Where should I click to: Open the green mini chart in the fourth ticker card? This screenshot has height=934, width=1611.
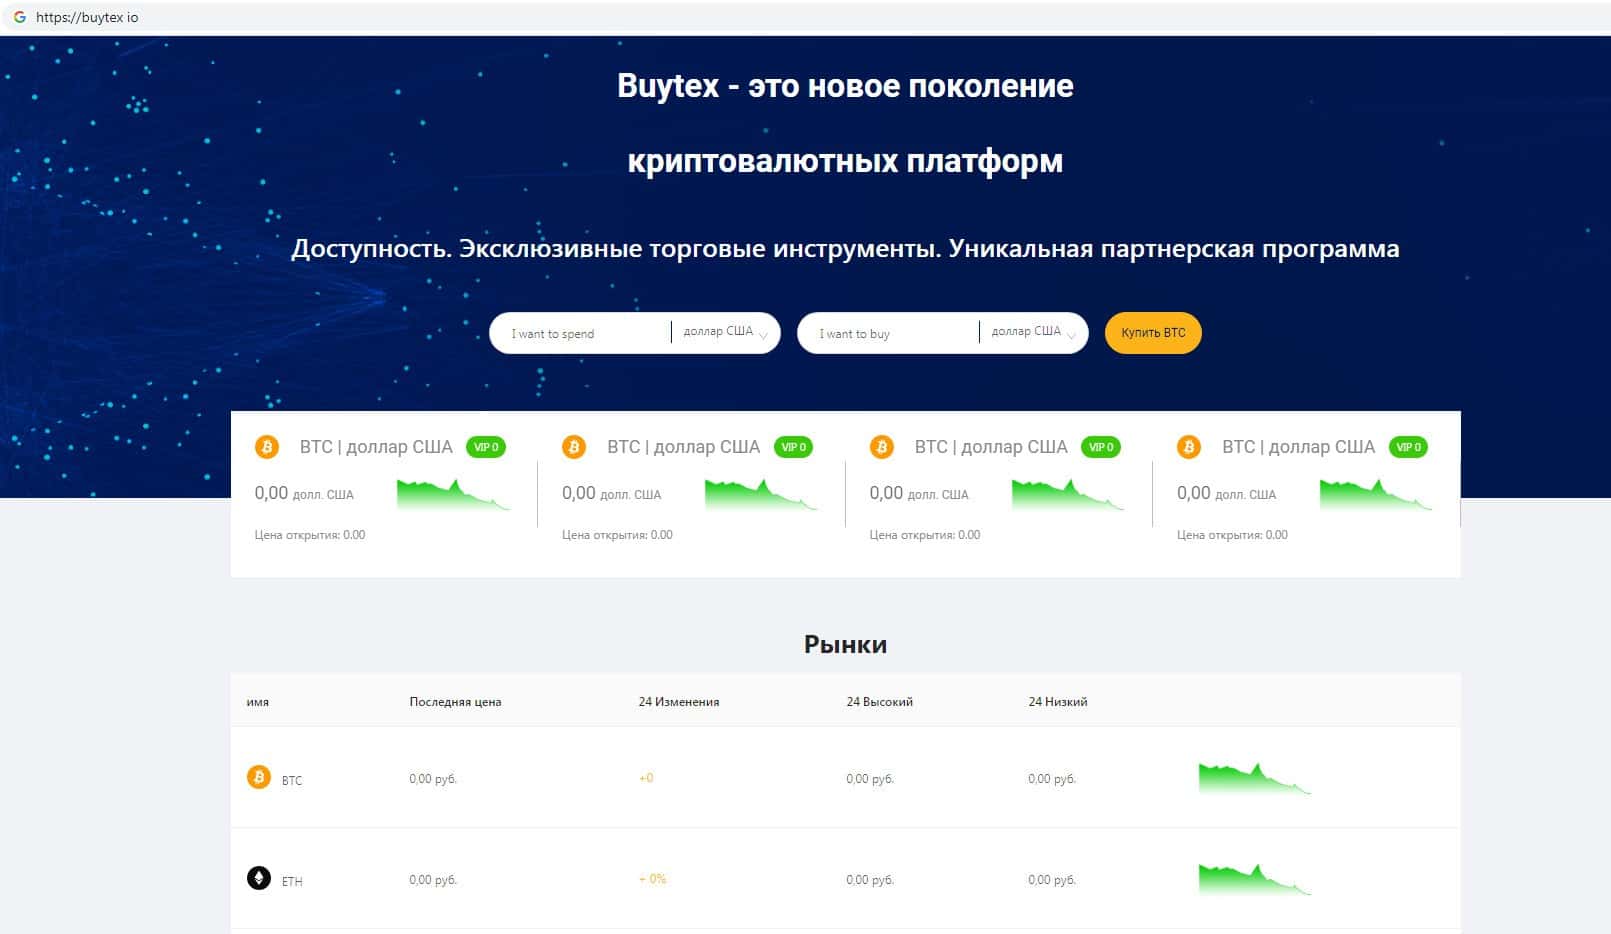point(1377,495)
